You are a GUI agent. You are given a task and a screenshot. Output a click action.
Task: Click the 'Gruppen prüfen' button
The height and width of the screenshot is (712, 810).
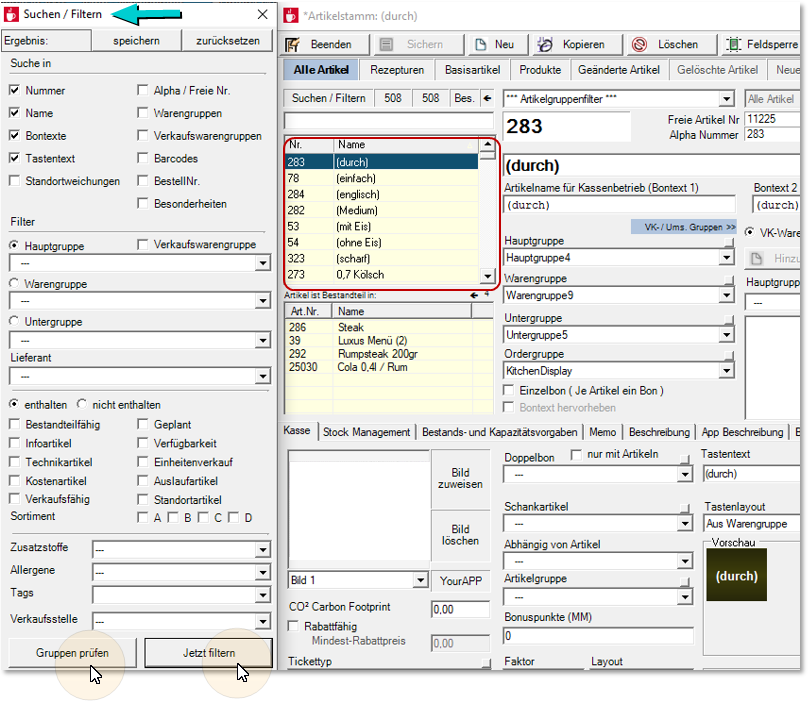click(72, 653)
